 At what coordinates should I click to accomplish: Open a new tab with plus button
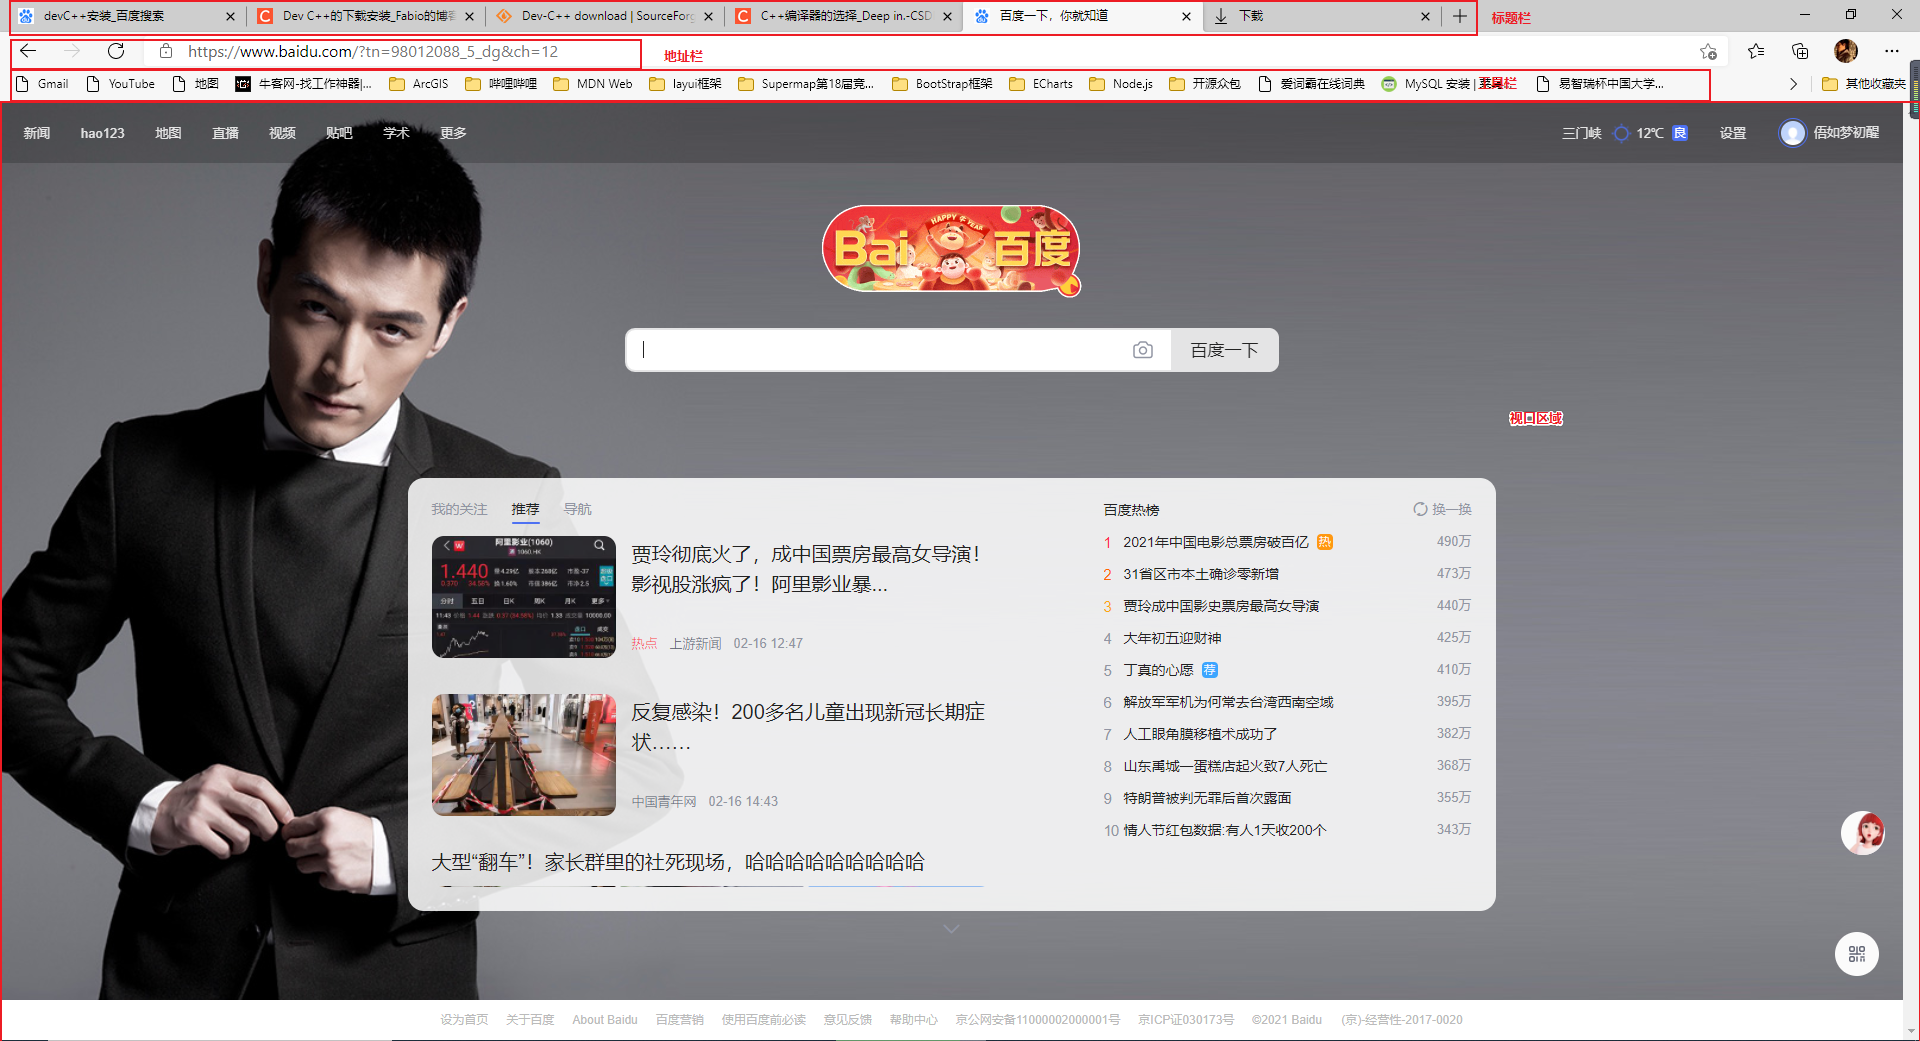(x=1460, y=16)
